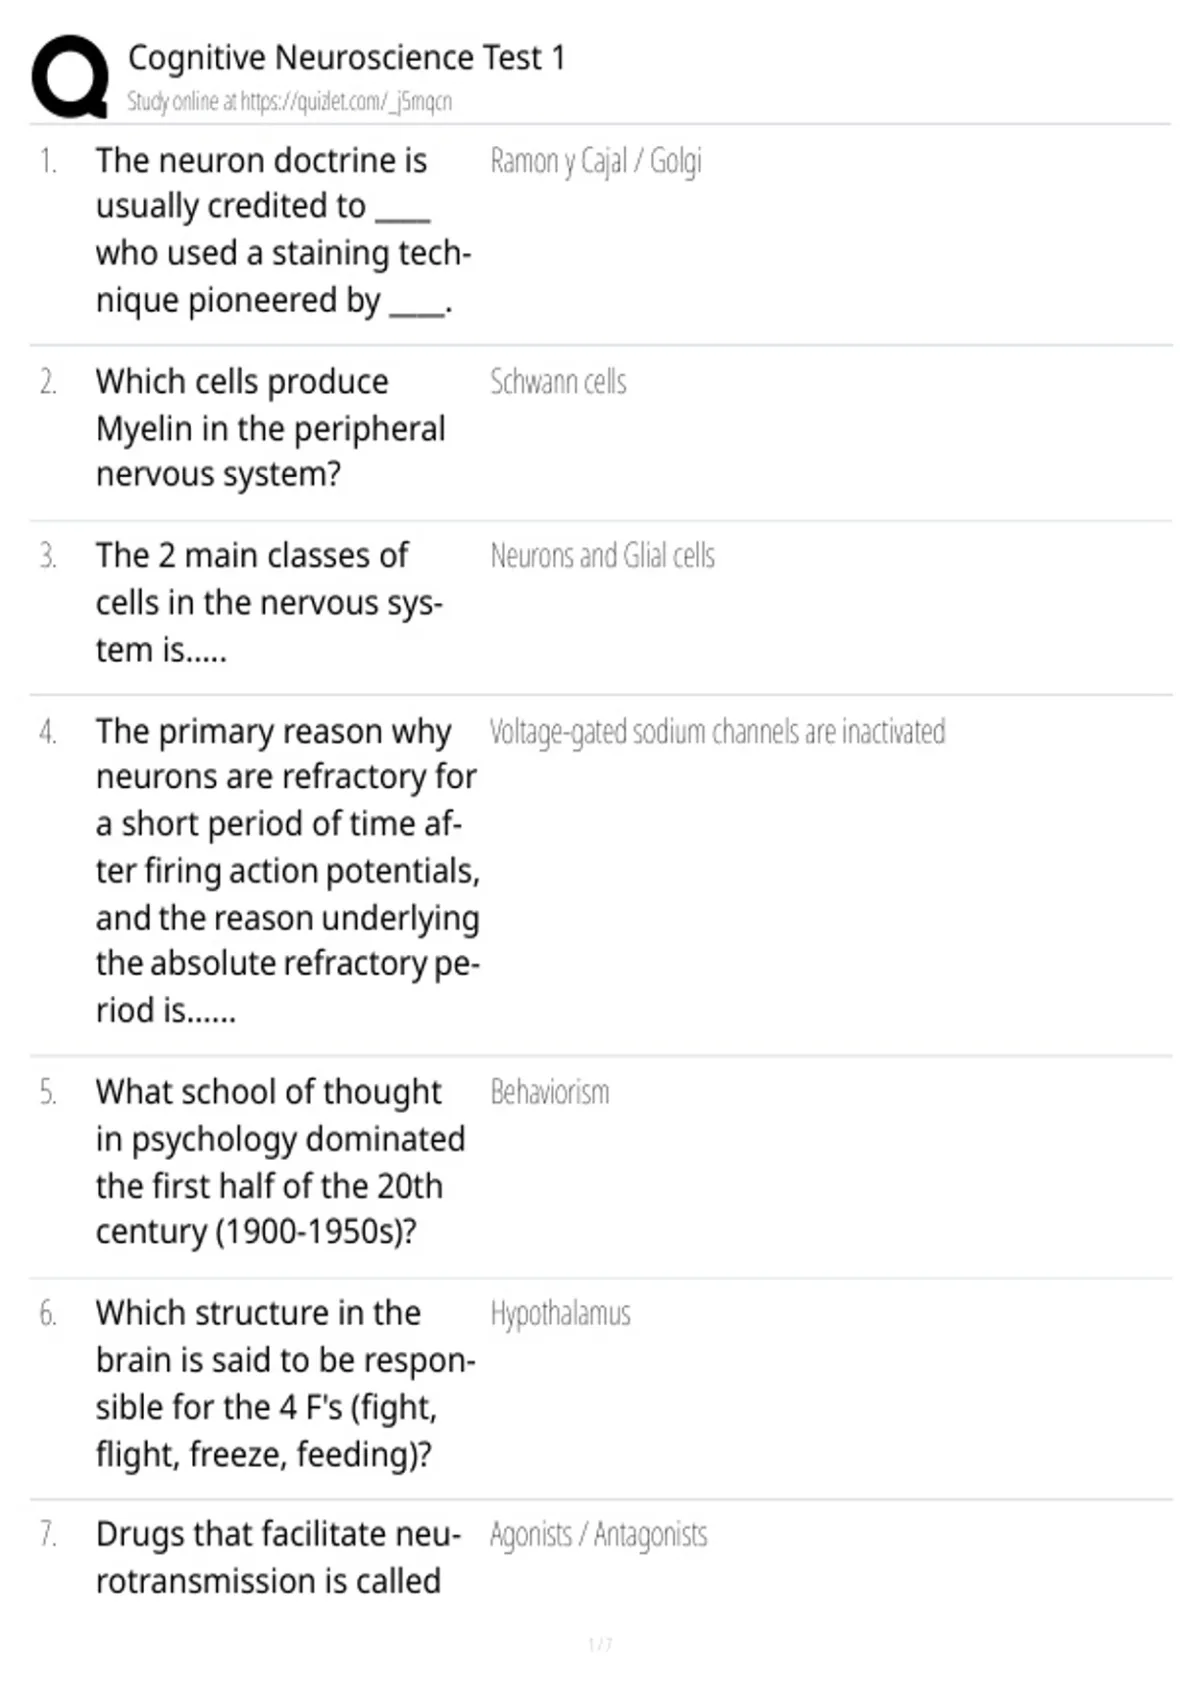Click the item number 7 label
This screenshot has height=1700, width=1200.
click(48, 1534)
